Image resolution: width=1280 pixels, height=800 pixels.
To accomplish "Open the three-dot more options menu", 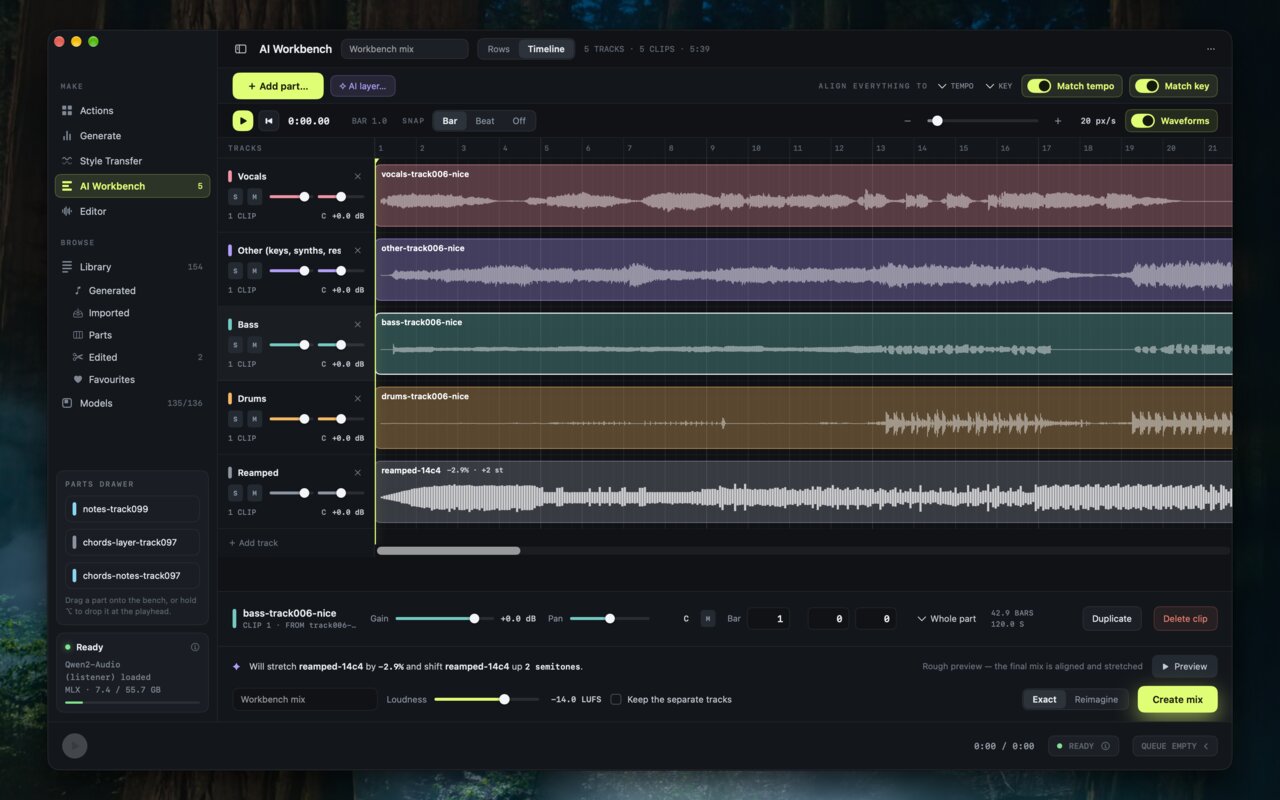I will 1211,49.
